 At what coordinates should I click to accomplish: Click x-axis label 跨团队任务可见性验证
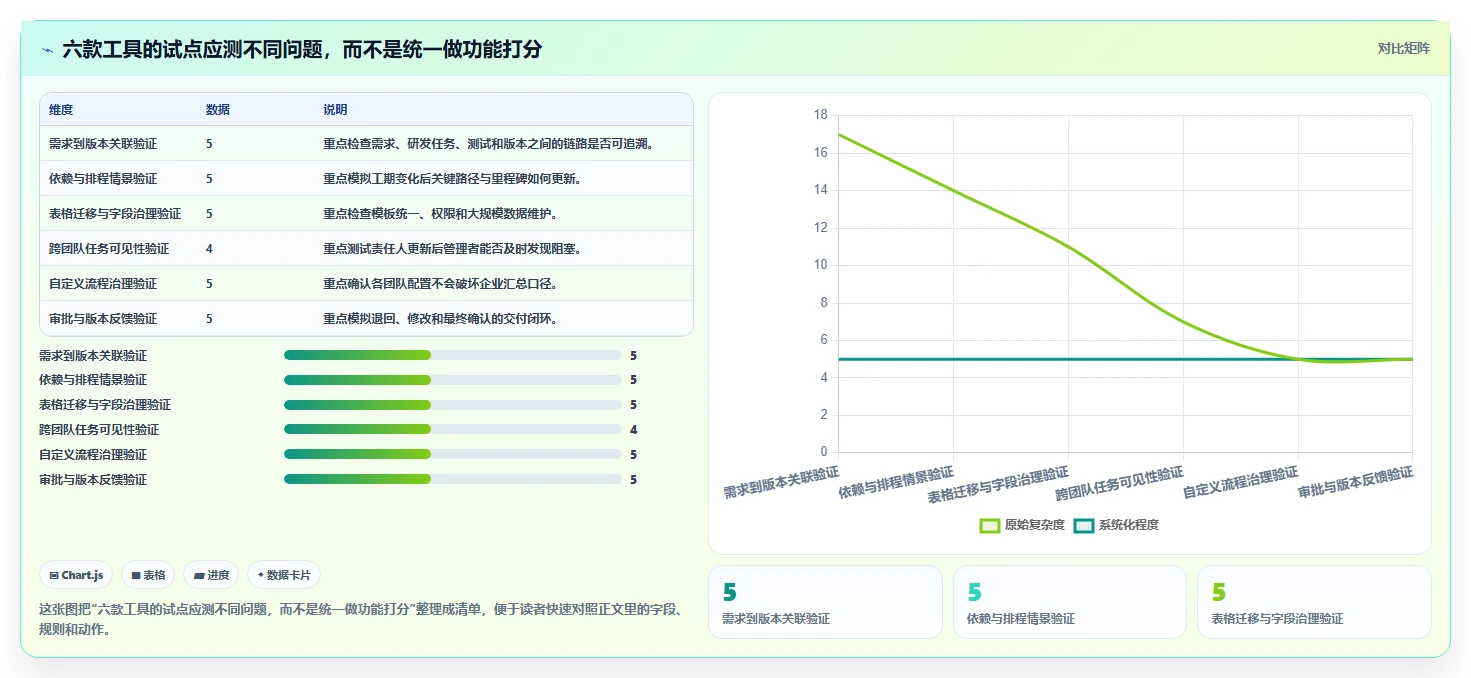pos(1120,483)
